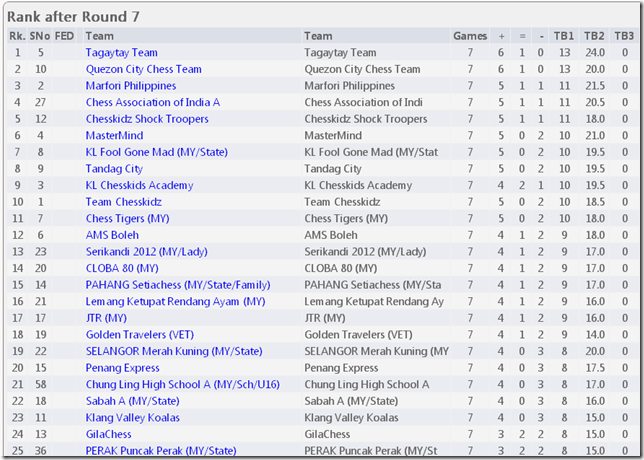Select TB2 value 21.5 for Marfori Philippines

point(595,86)
